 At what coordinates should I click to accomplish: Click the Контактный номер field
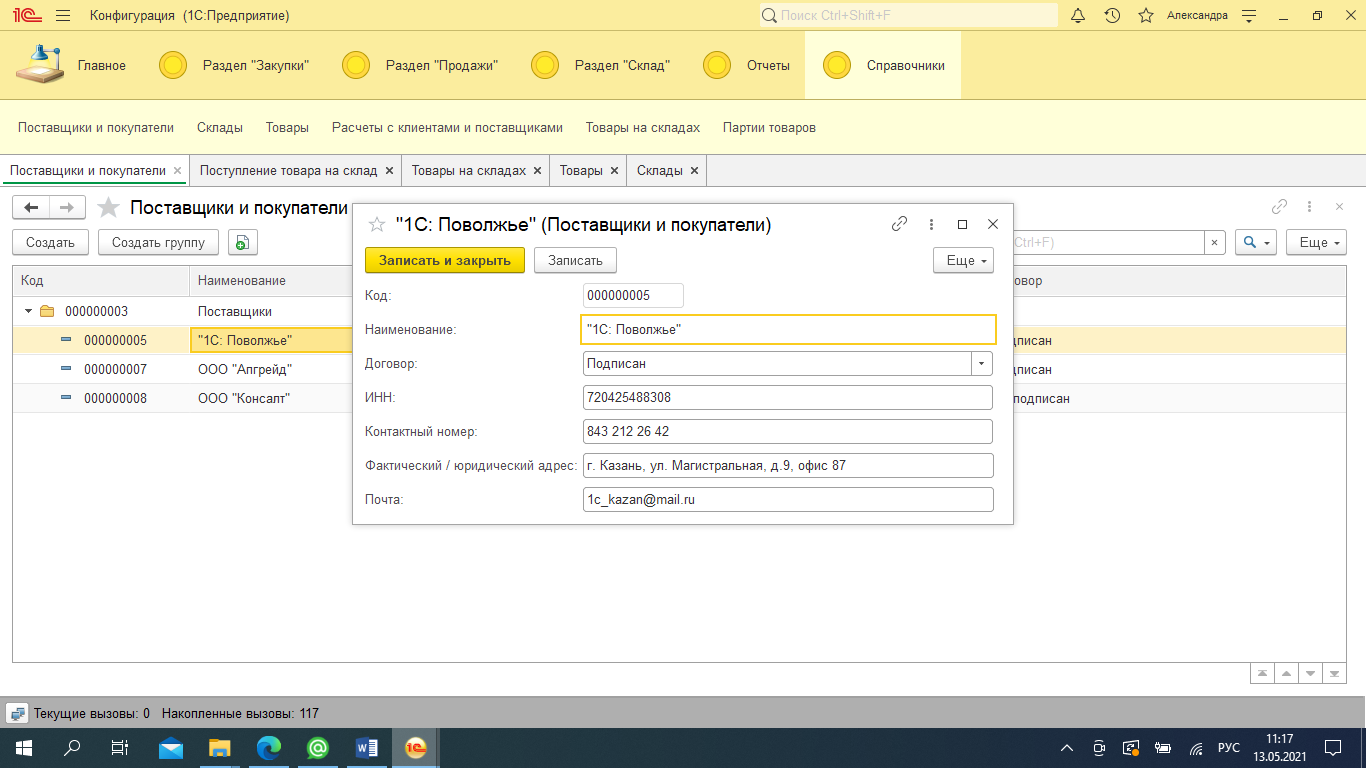(x=788, y=431)
